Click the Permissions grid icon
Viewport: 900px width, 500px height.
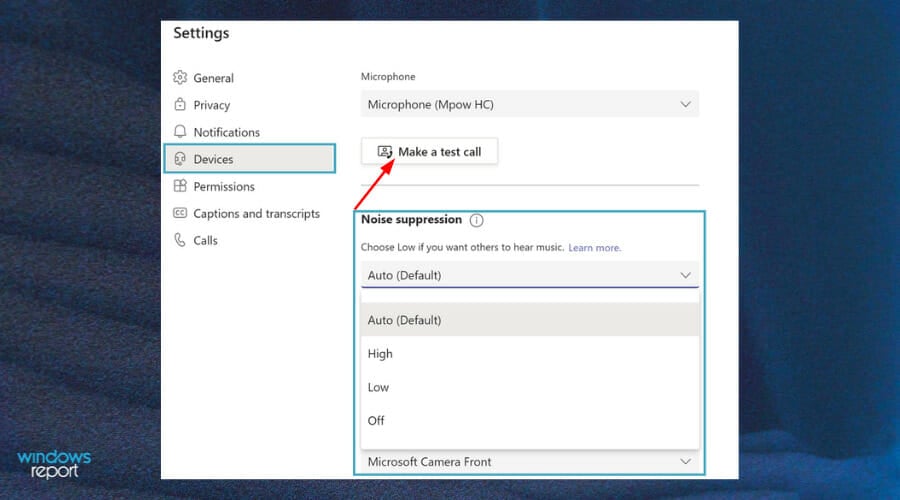pos(180,186)
